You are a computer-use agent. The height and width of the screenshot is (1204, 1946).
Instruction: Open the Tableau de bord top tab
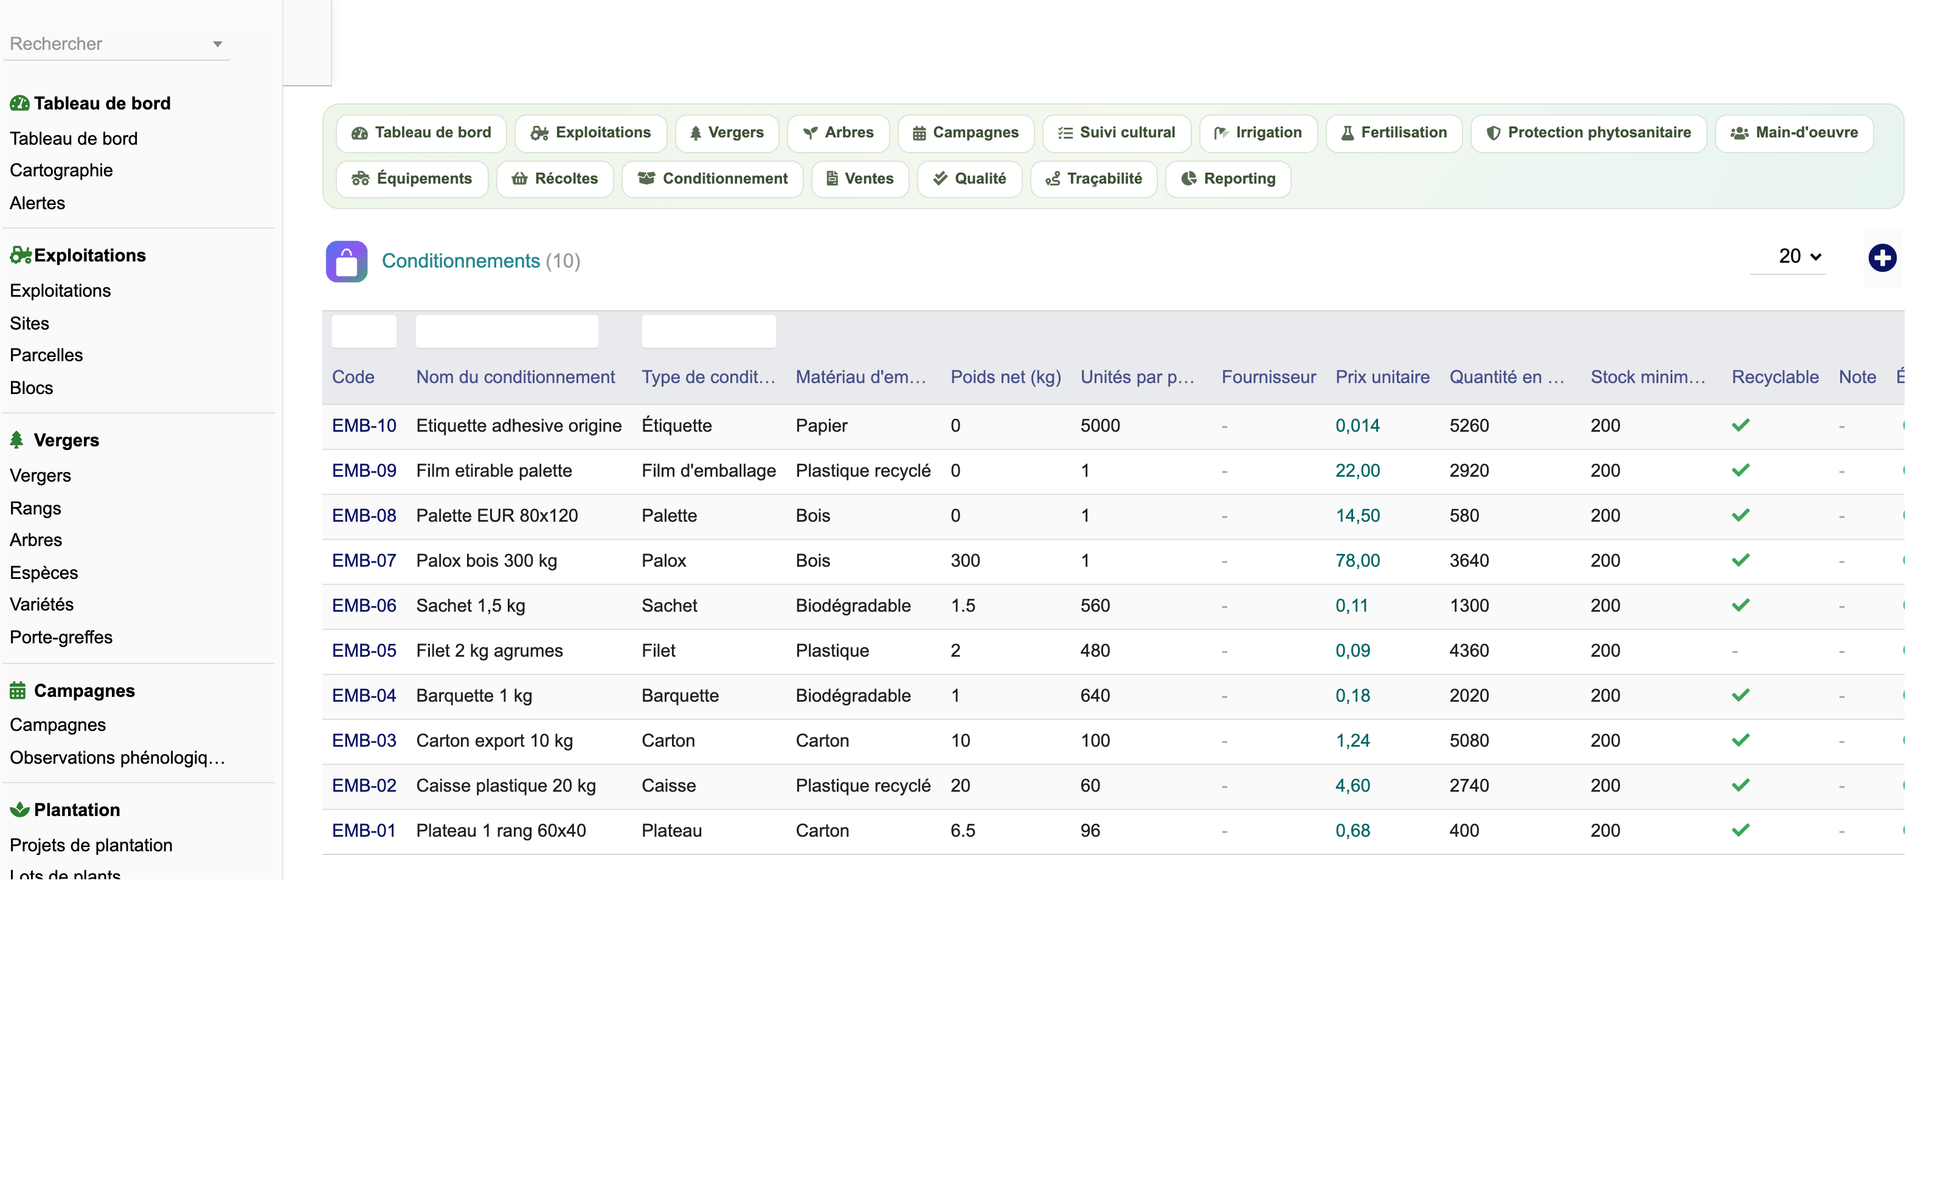point(421,133)
